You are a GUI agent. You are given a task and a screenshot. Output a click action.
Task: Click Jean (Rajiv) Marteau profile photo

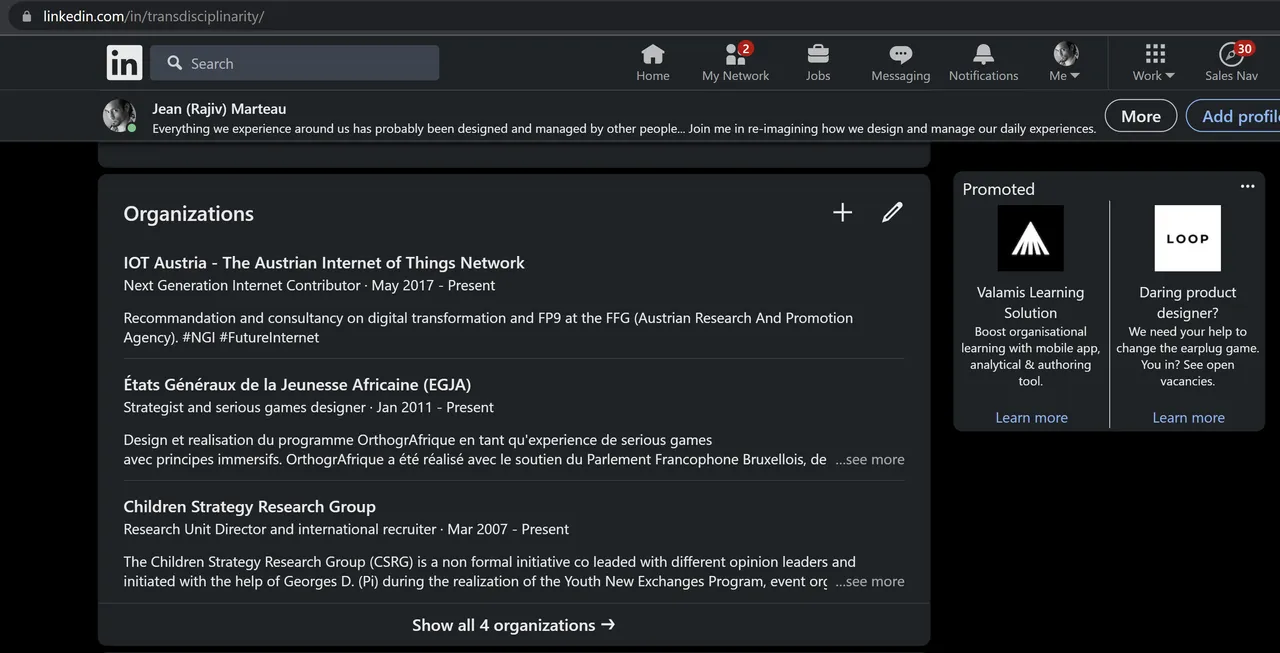coord(119,116)
